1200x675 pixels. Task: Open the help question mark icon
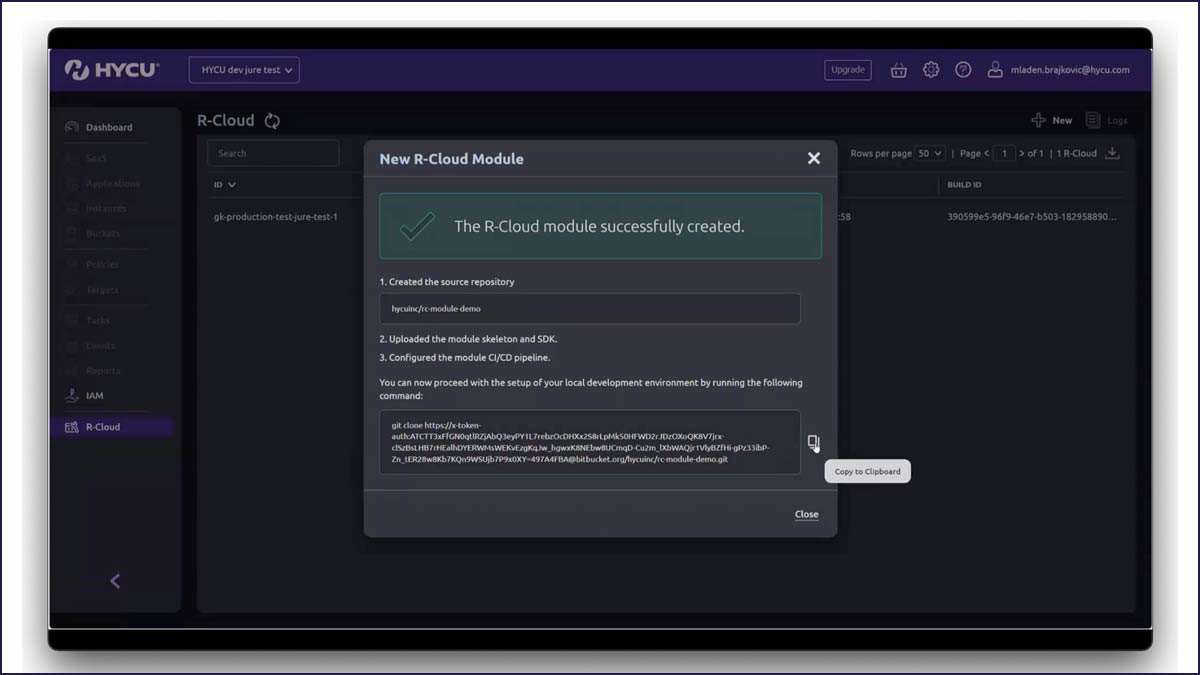(963, 70)
